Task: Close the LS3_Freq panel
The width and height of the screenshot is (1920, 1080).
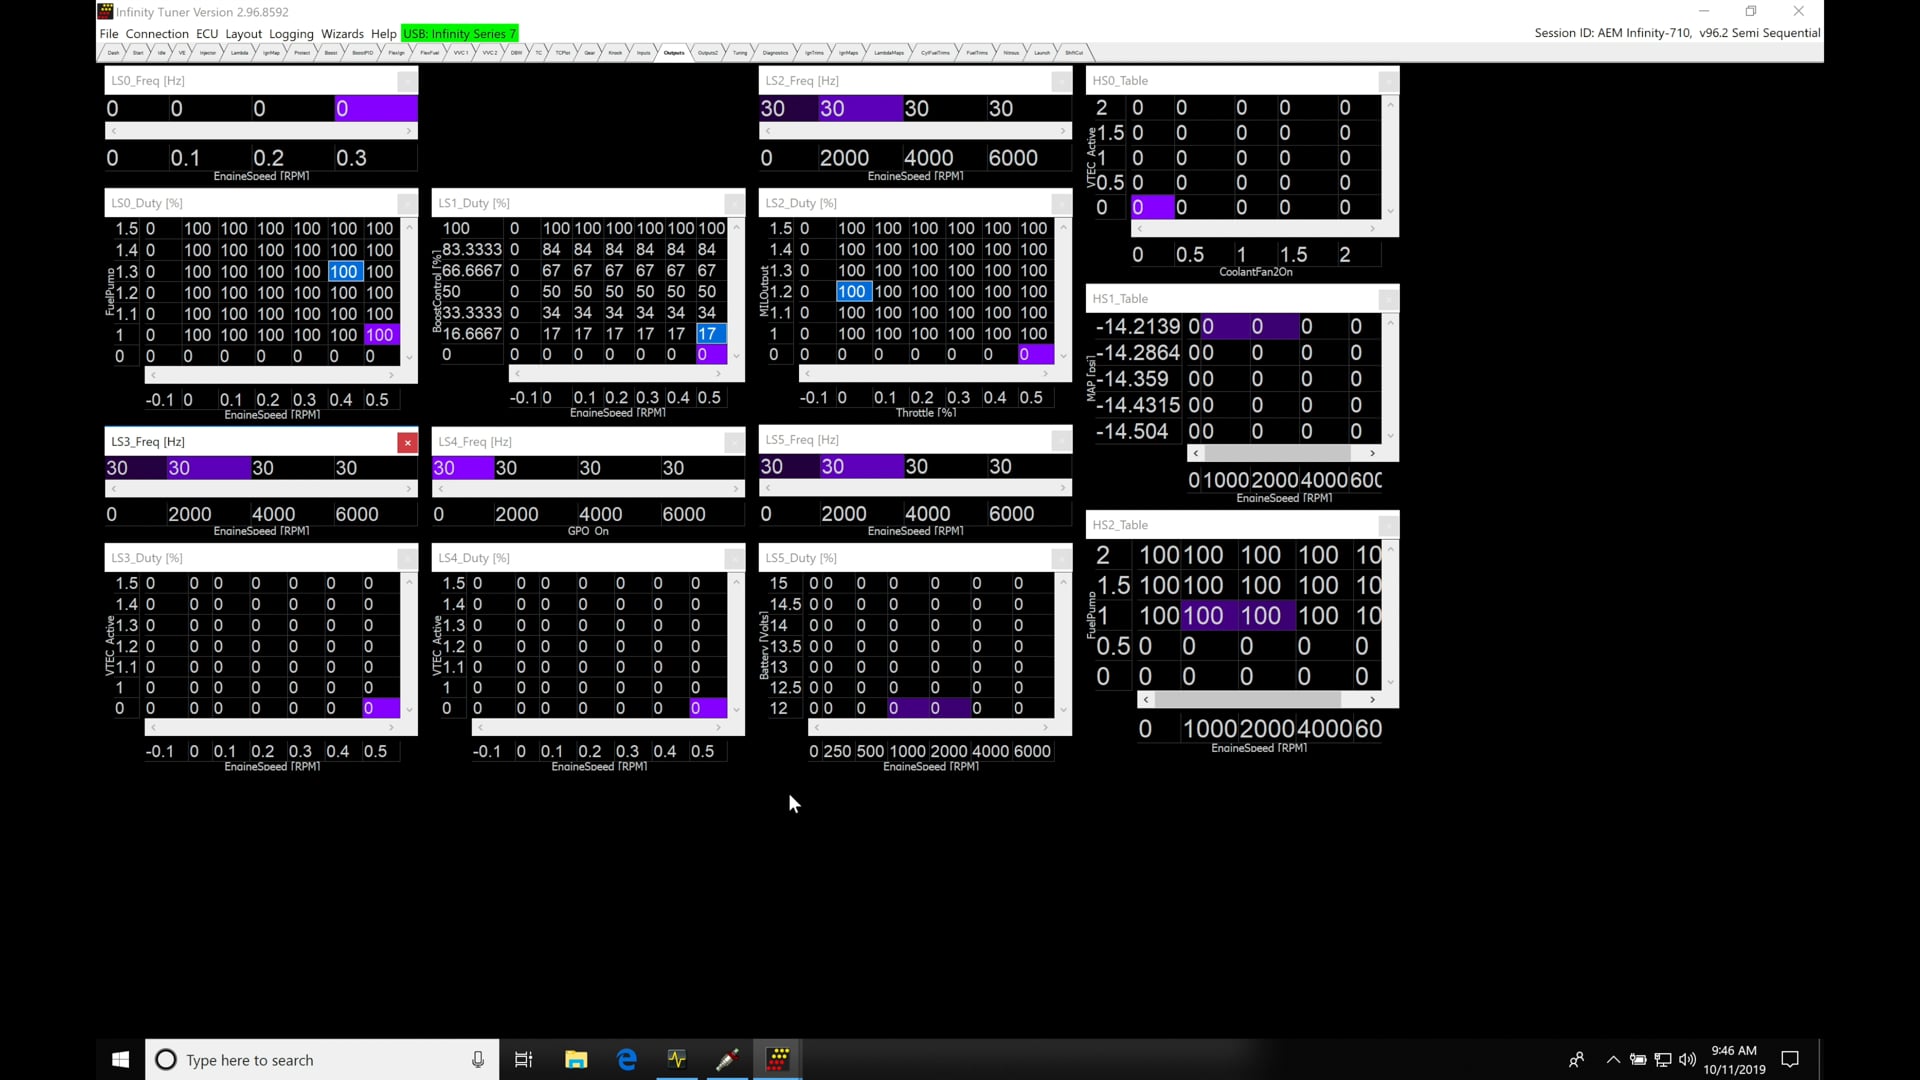Action: 407,442
